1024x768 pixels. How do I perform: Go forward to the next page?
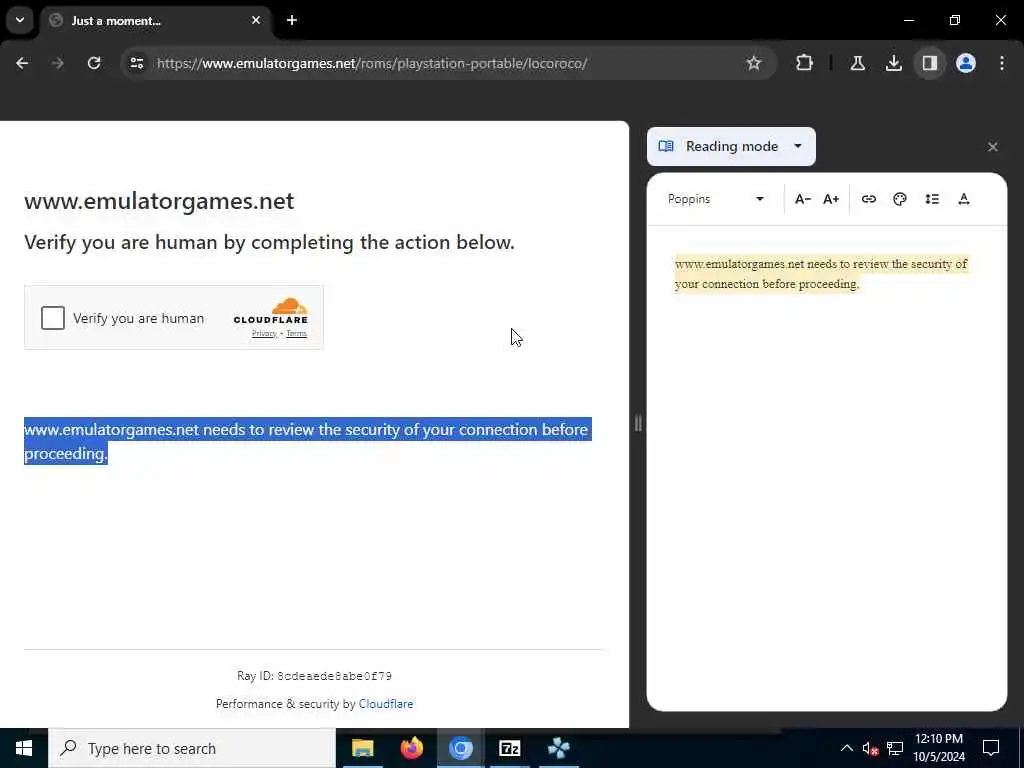tap(57, 63)
